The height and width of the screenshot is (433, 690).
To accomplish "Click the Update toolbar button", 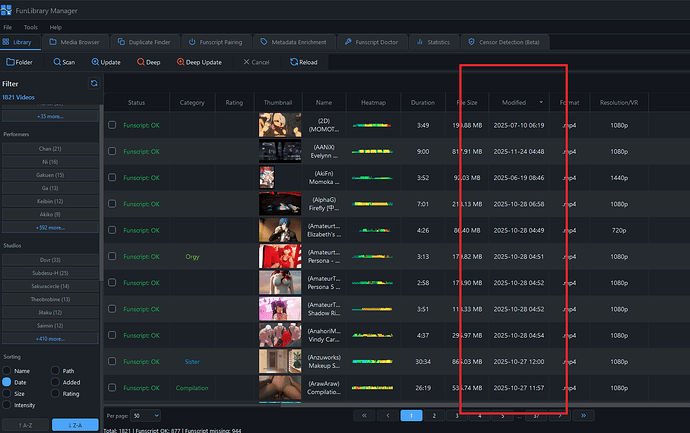I will 106,62.
